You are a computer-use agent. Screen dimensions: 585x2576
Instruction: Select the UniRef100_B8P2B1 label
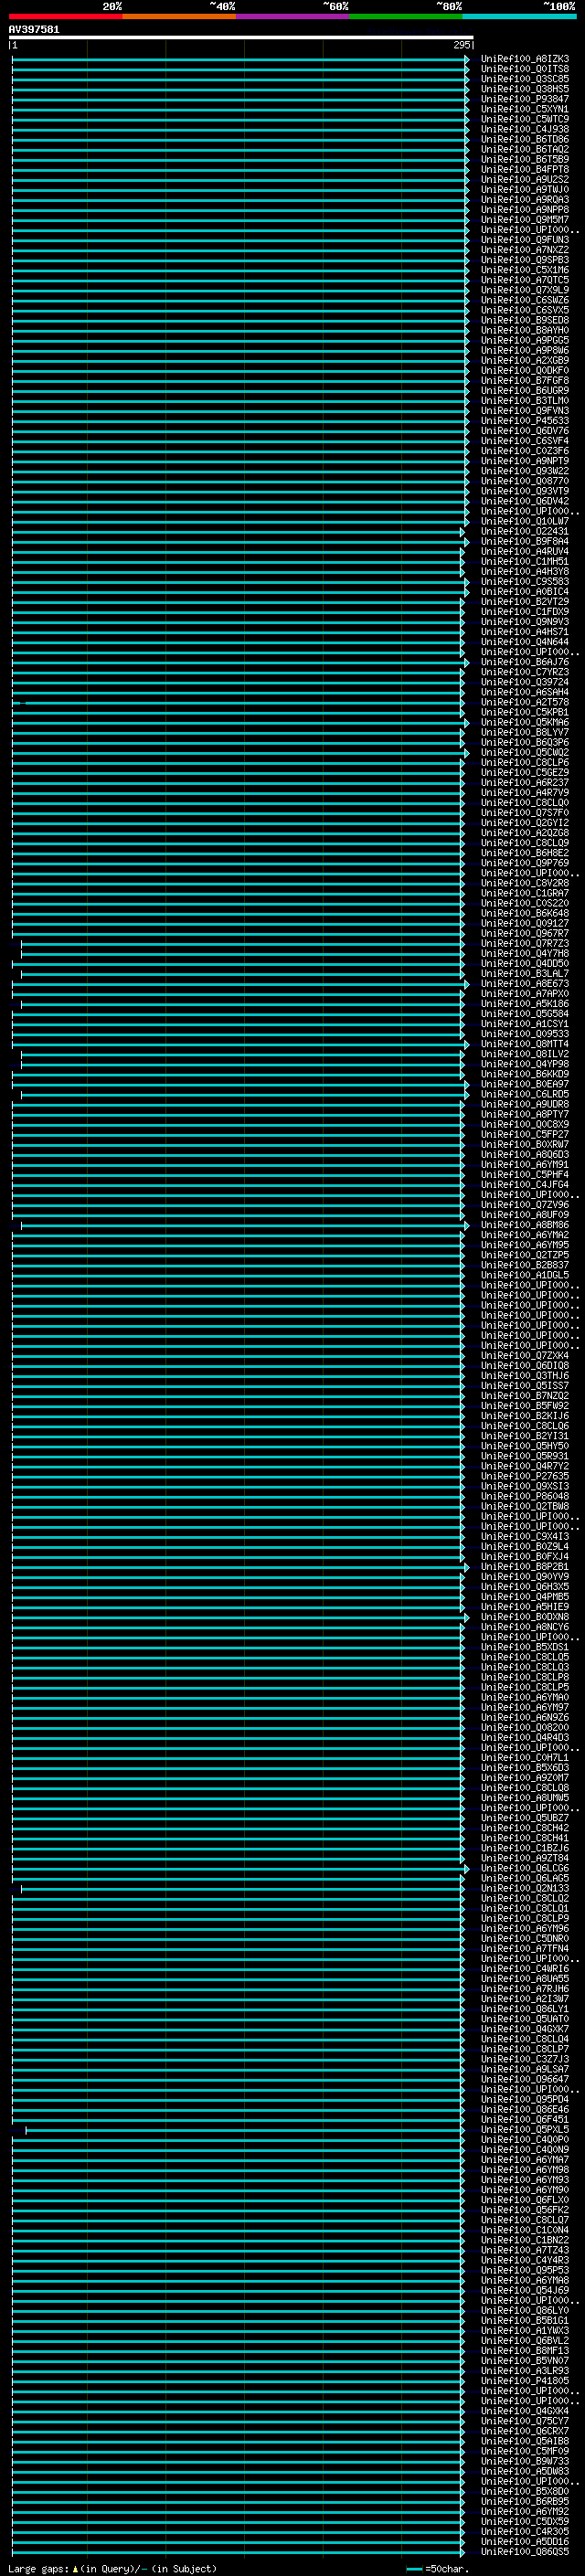click(x=525, y=1567)
